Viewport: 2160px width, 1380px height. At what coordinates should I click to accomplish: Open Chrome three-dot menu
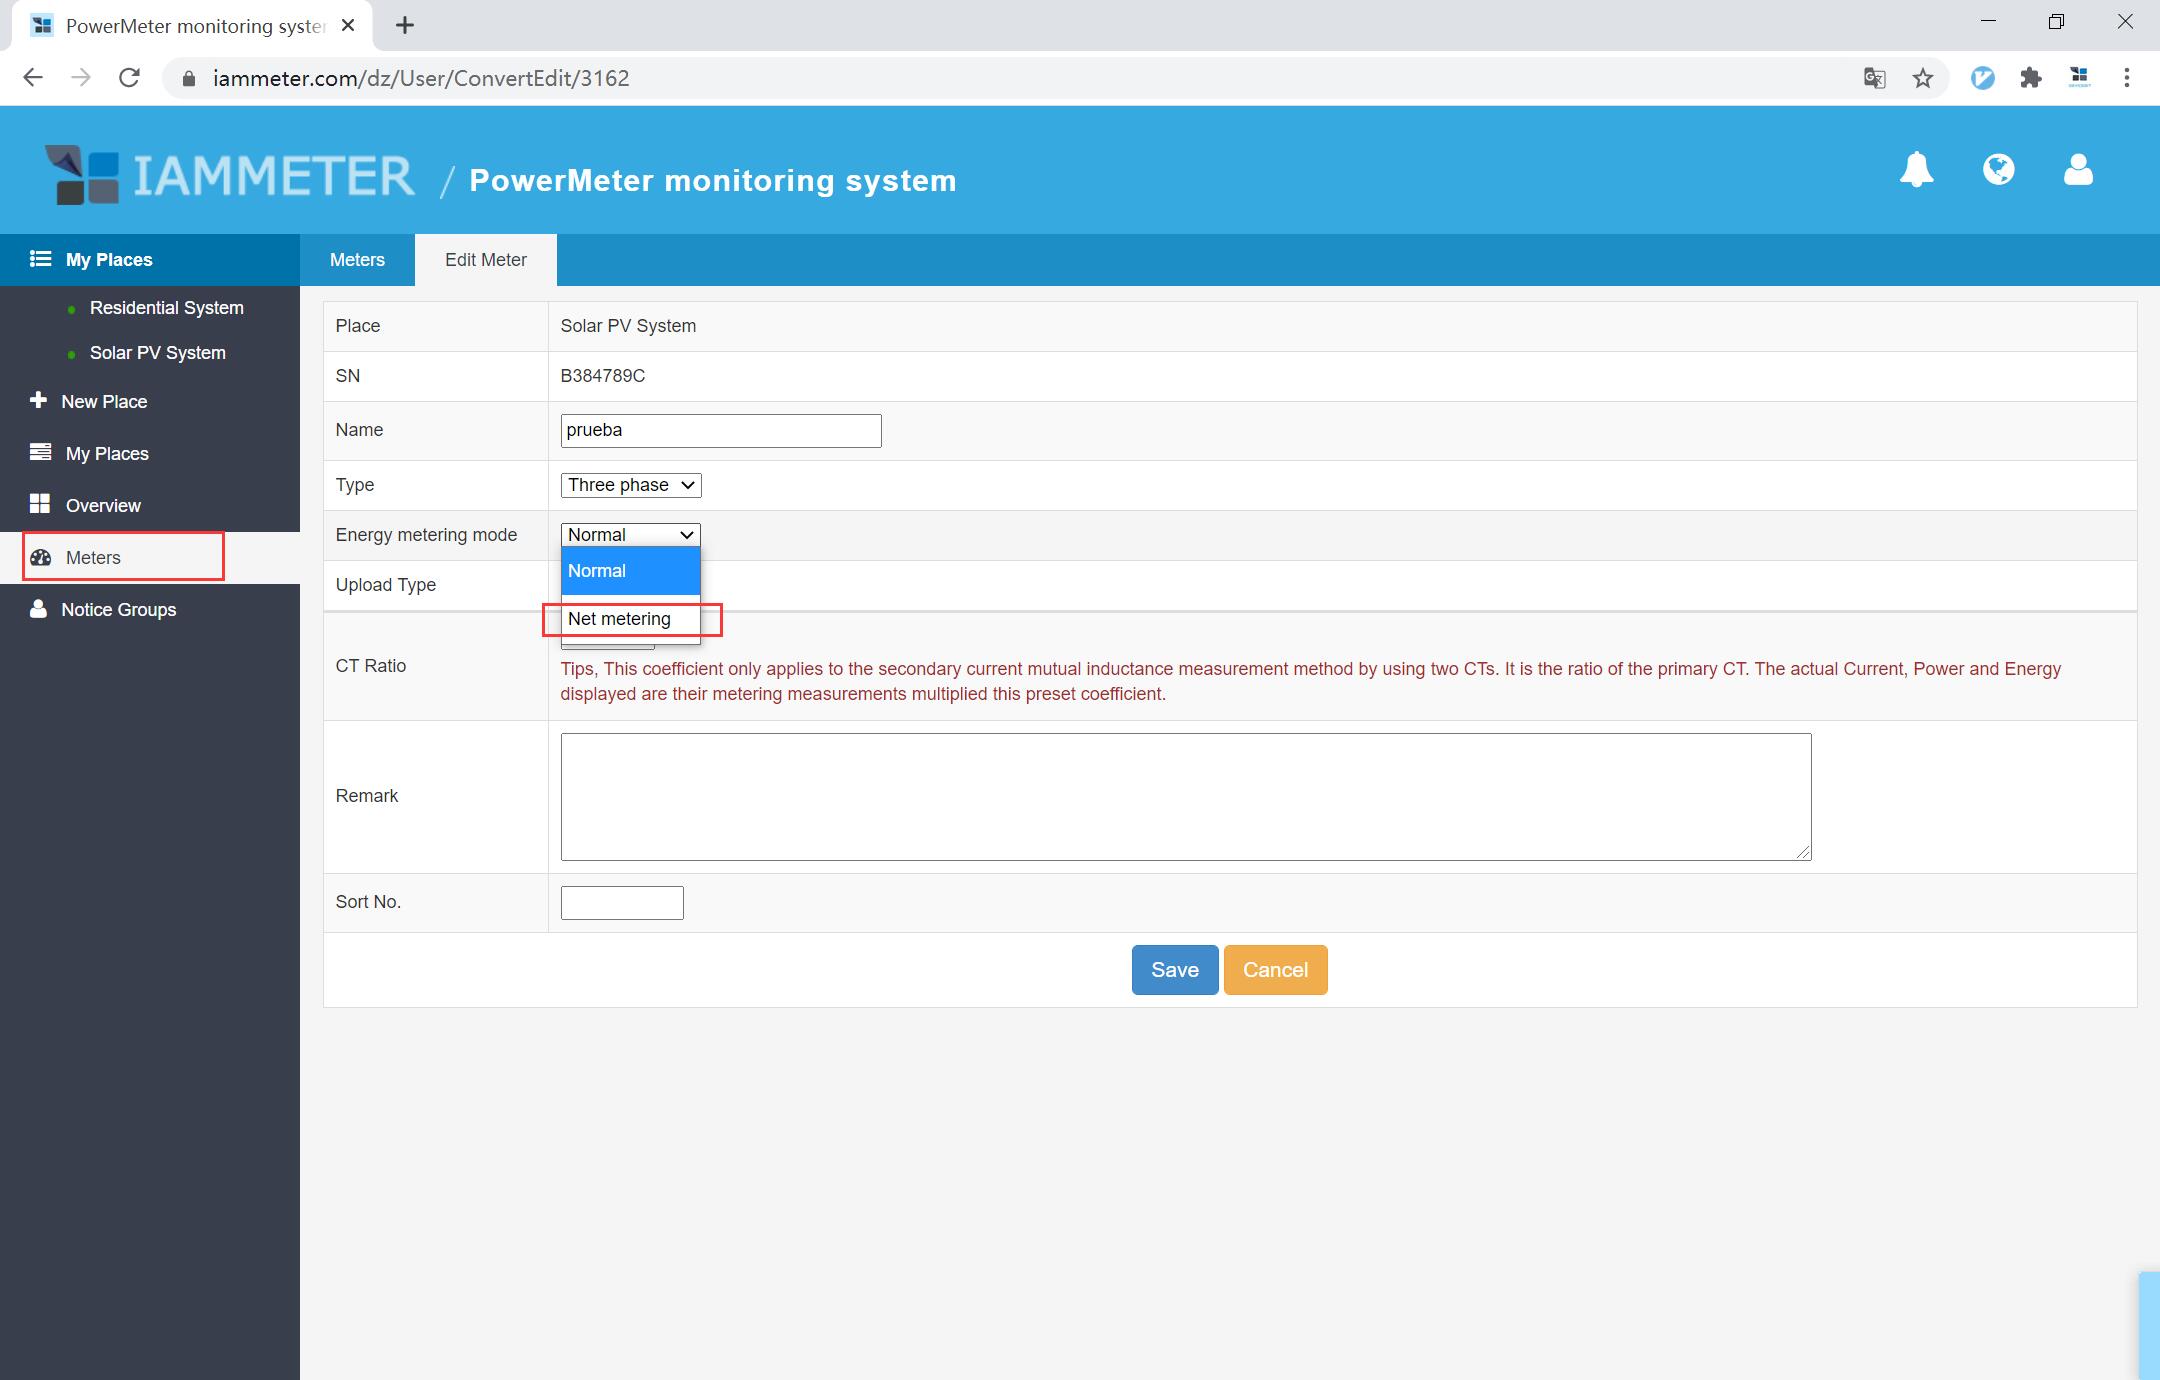[x=2126, y=78]
